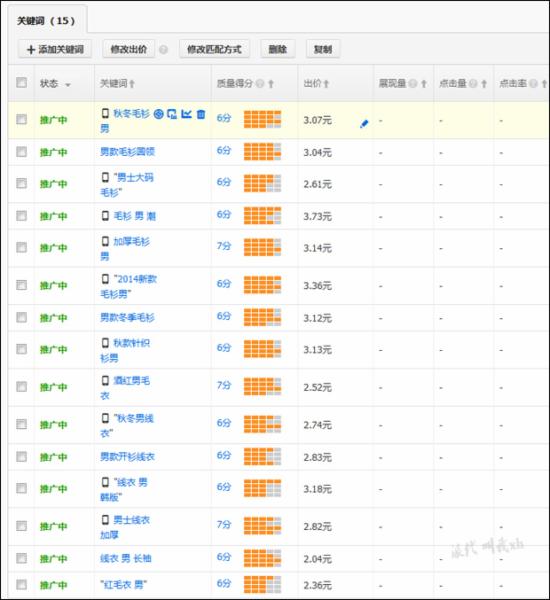The image size is (550, 600).
Task: Click the mobile phone icon before 毛衫 男 潮
Action: pos(105,216)
